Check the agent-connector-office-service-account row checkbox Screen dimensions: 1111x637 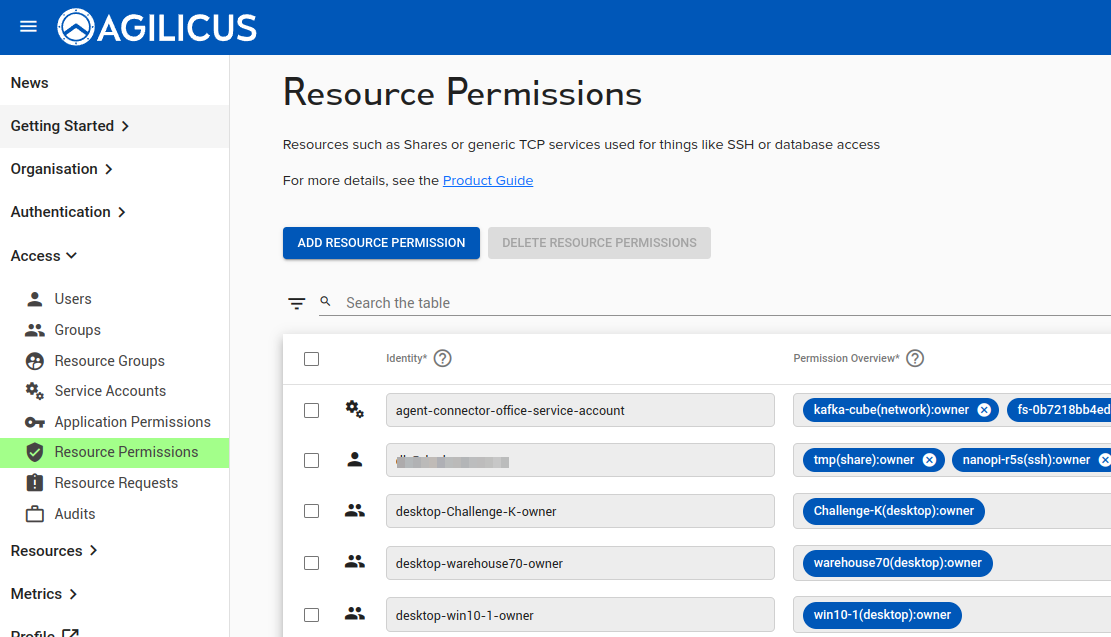point(311,410)
